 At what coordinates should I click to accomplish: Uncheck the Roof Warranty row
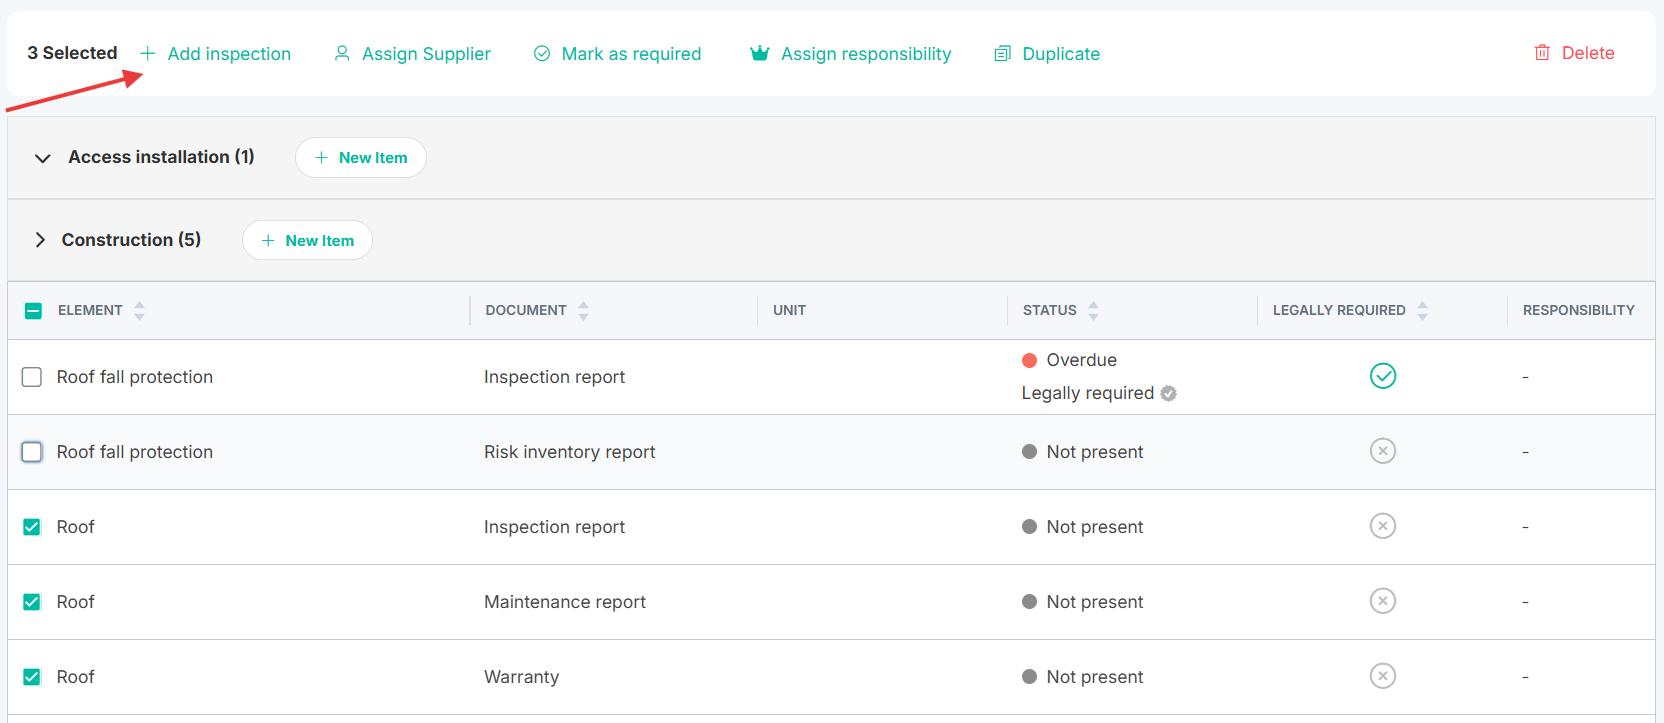tap(32, 677)
